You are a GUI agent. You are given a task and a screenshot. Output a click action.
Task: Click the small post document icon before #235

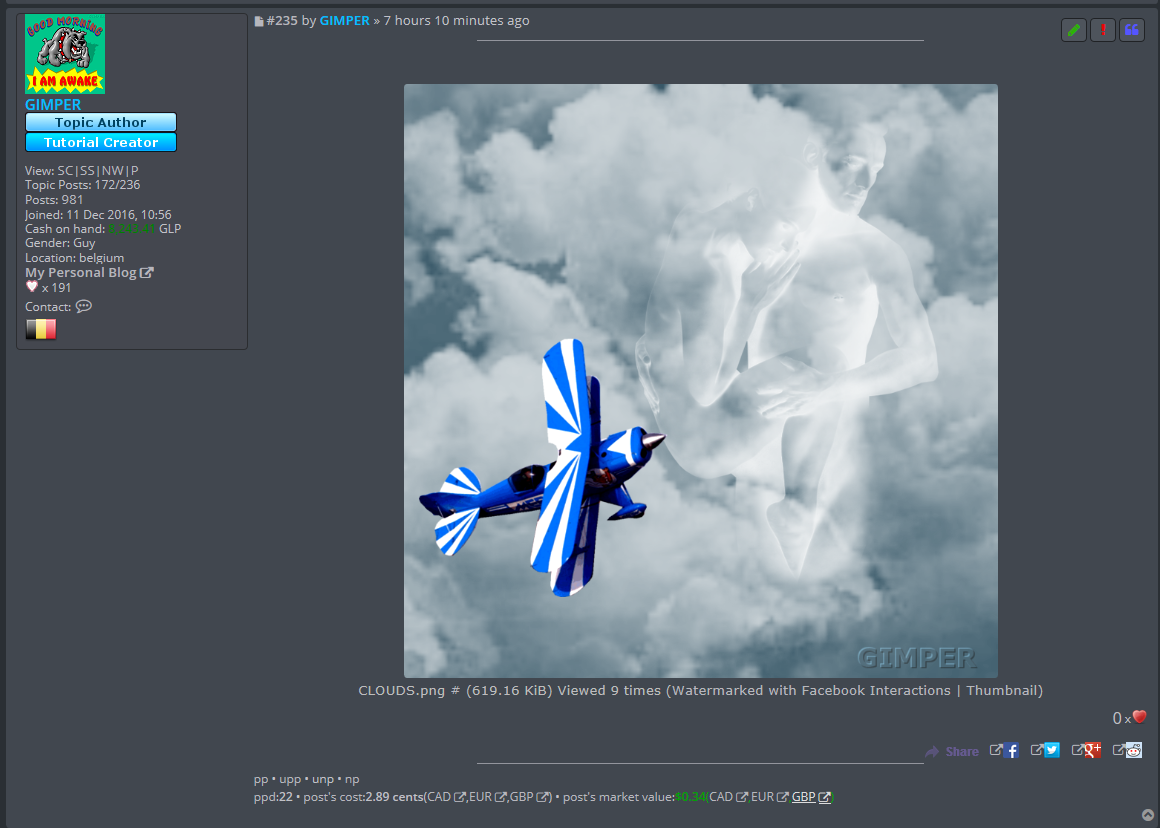pos(259,21)
